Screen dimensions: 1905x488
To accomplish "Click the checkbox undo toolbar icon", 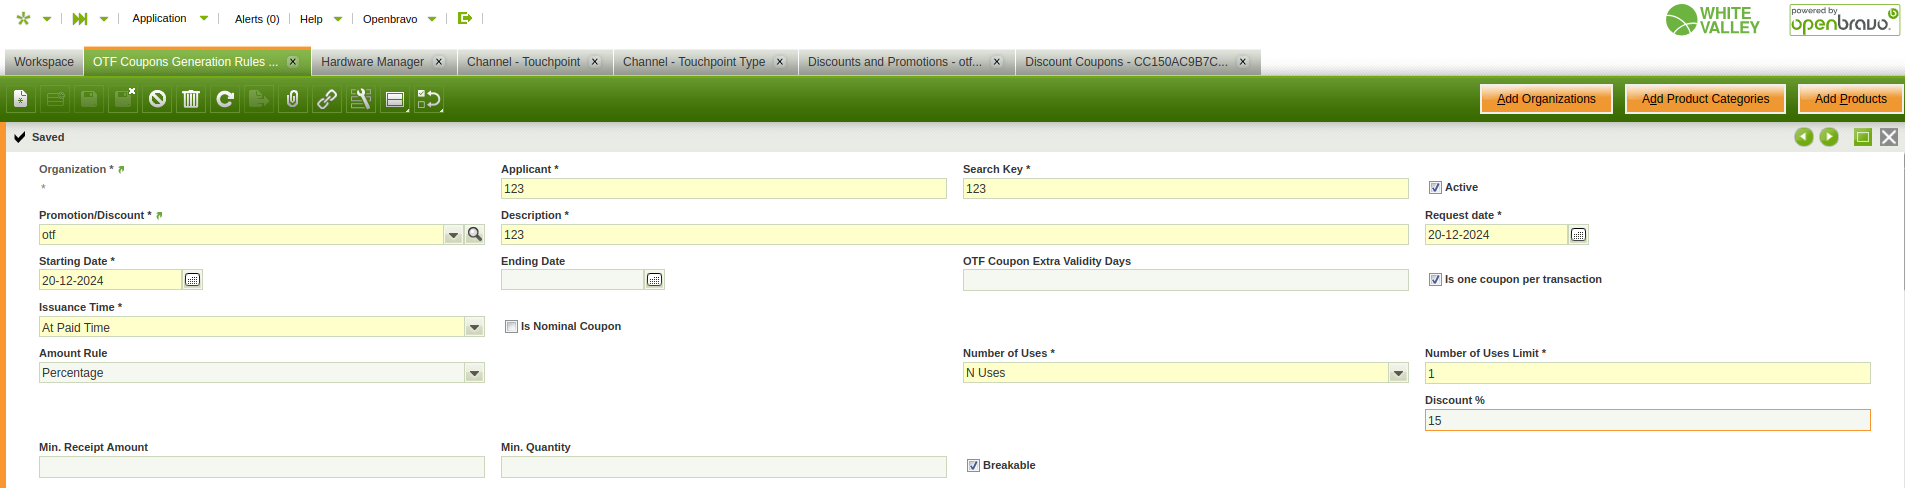I will pos(429,99).
